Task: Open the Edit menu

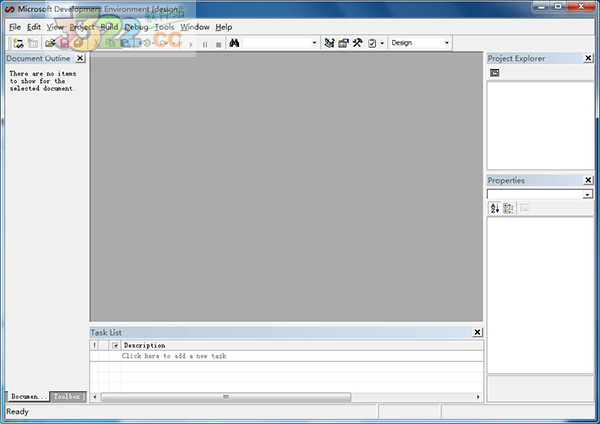Action: tap(34, 27)
